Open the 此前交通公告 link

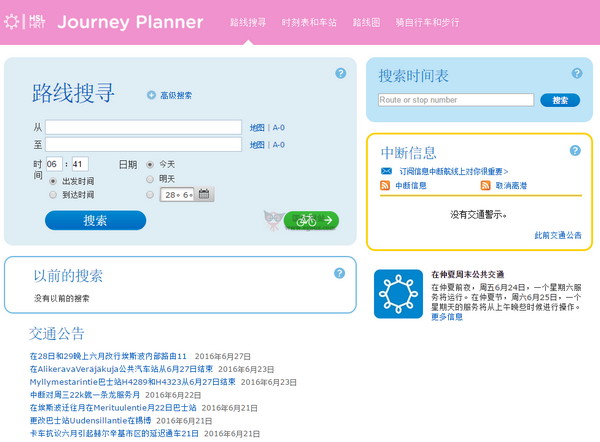click(558, 235)
